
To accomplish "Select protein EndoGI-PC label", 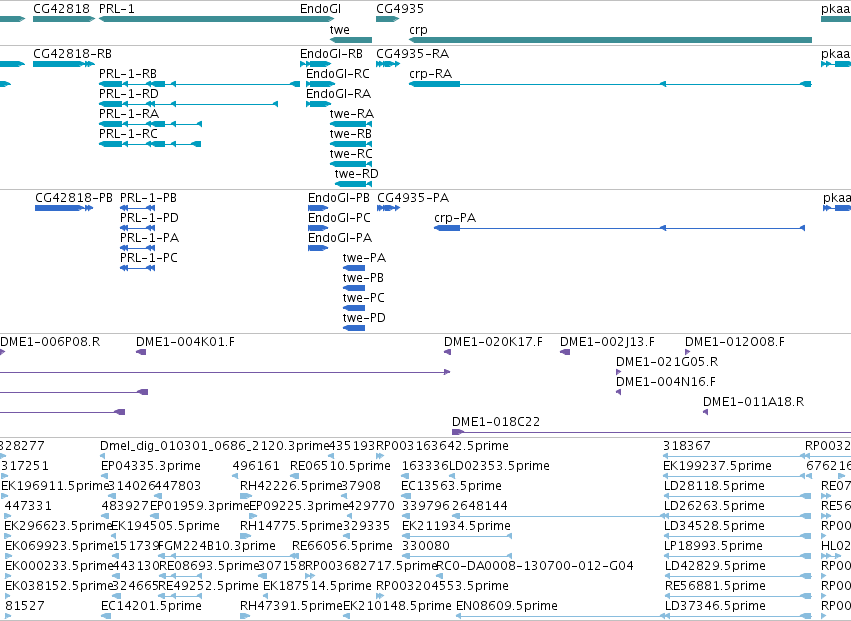I will point(339,218).
